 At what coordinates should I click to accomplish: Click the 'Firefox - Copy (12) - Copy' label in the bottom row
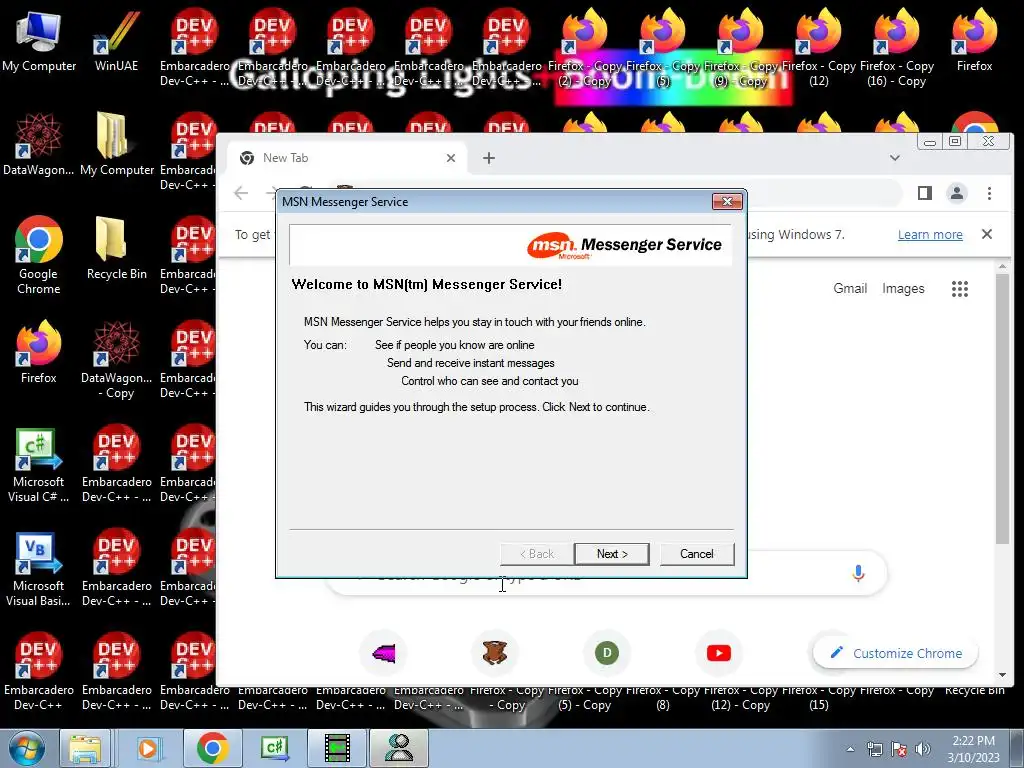(741, 697)
